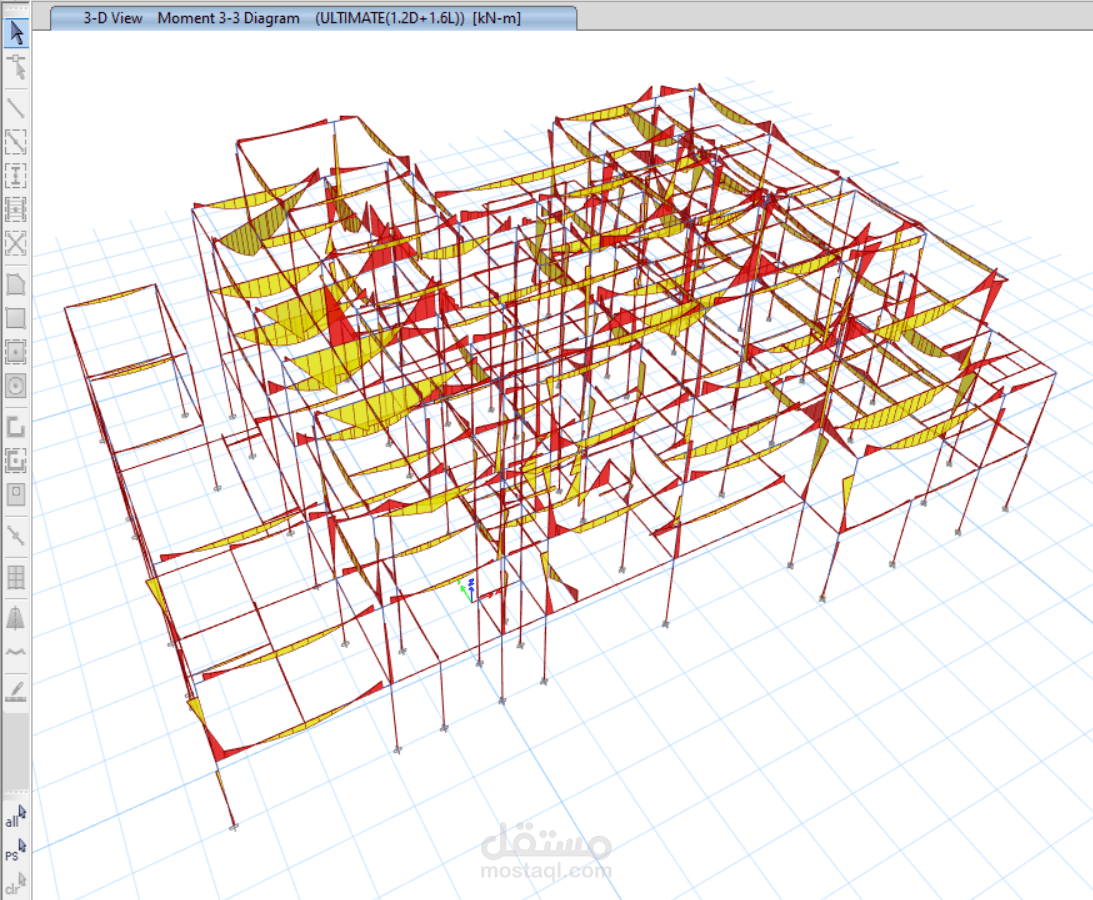Choose the wavy line draw tool
The width and height of the screenshot is (1093, 900).
[x=16, y=652]
